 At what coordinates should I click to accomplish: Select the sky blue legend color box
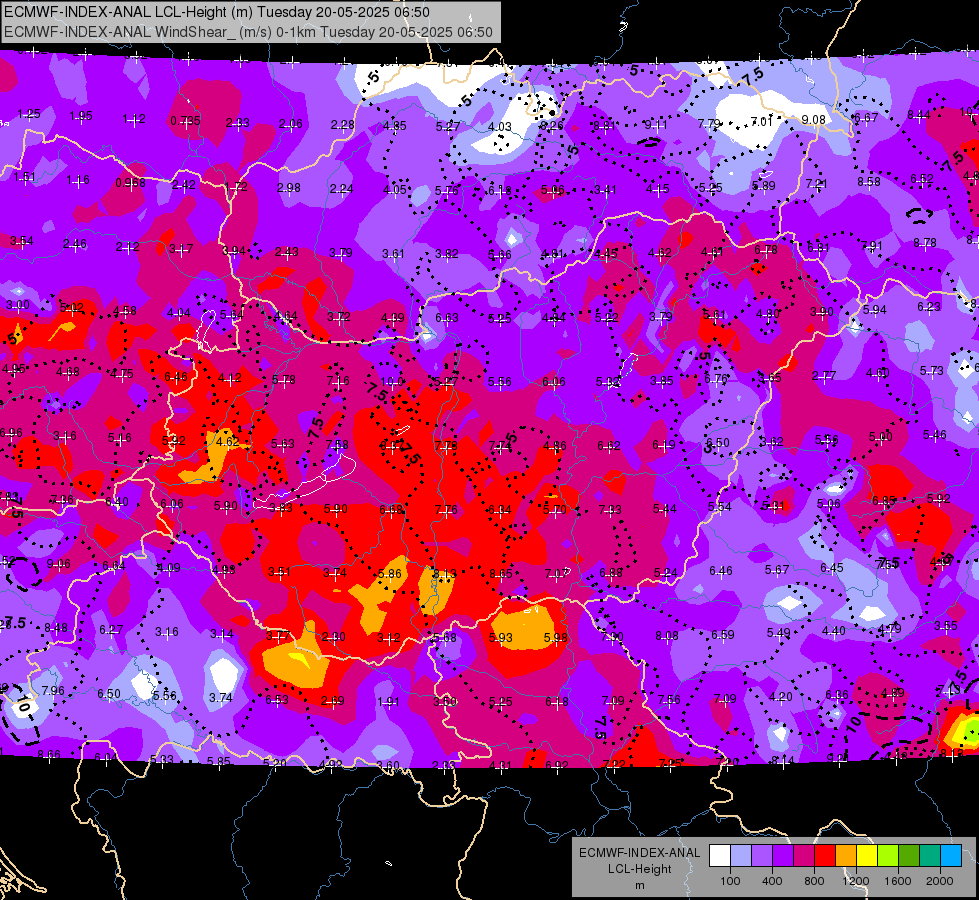[951, 856]
